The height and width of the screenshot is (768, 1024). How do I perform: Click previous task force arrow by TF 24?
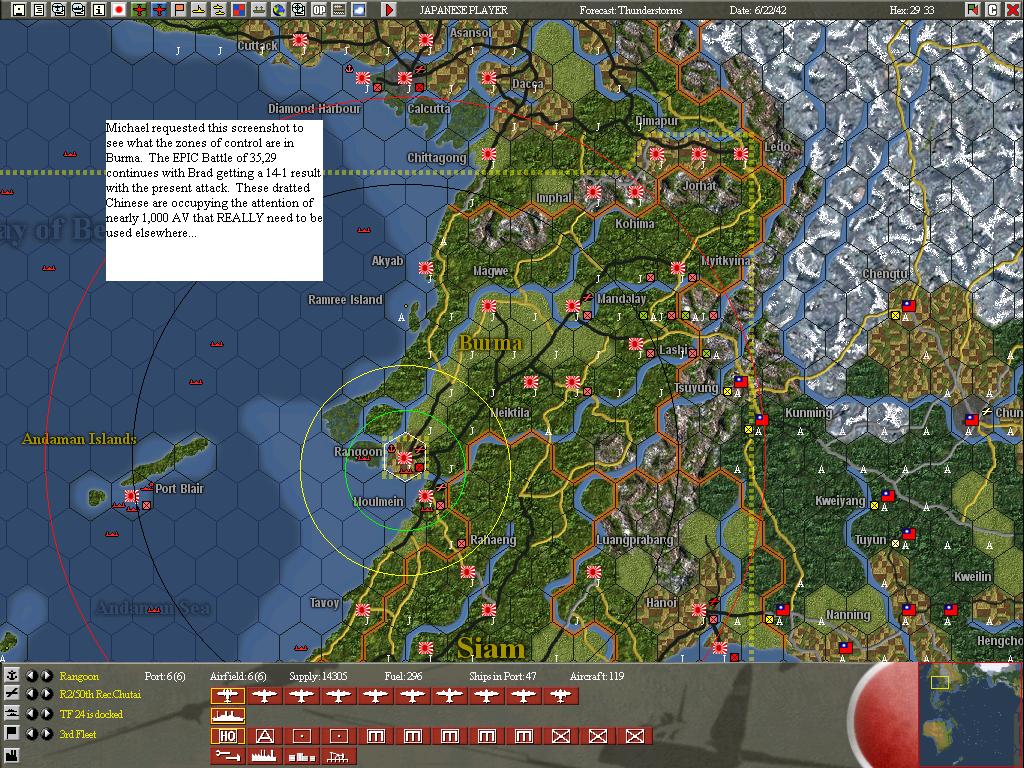tap(31, 714)
